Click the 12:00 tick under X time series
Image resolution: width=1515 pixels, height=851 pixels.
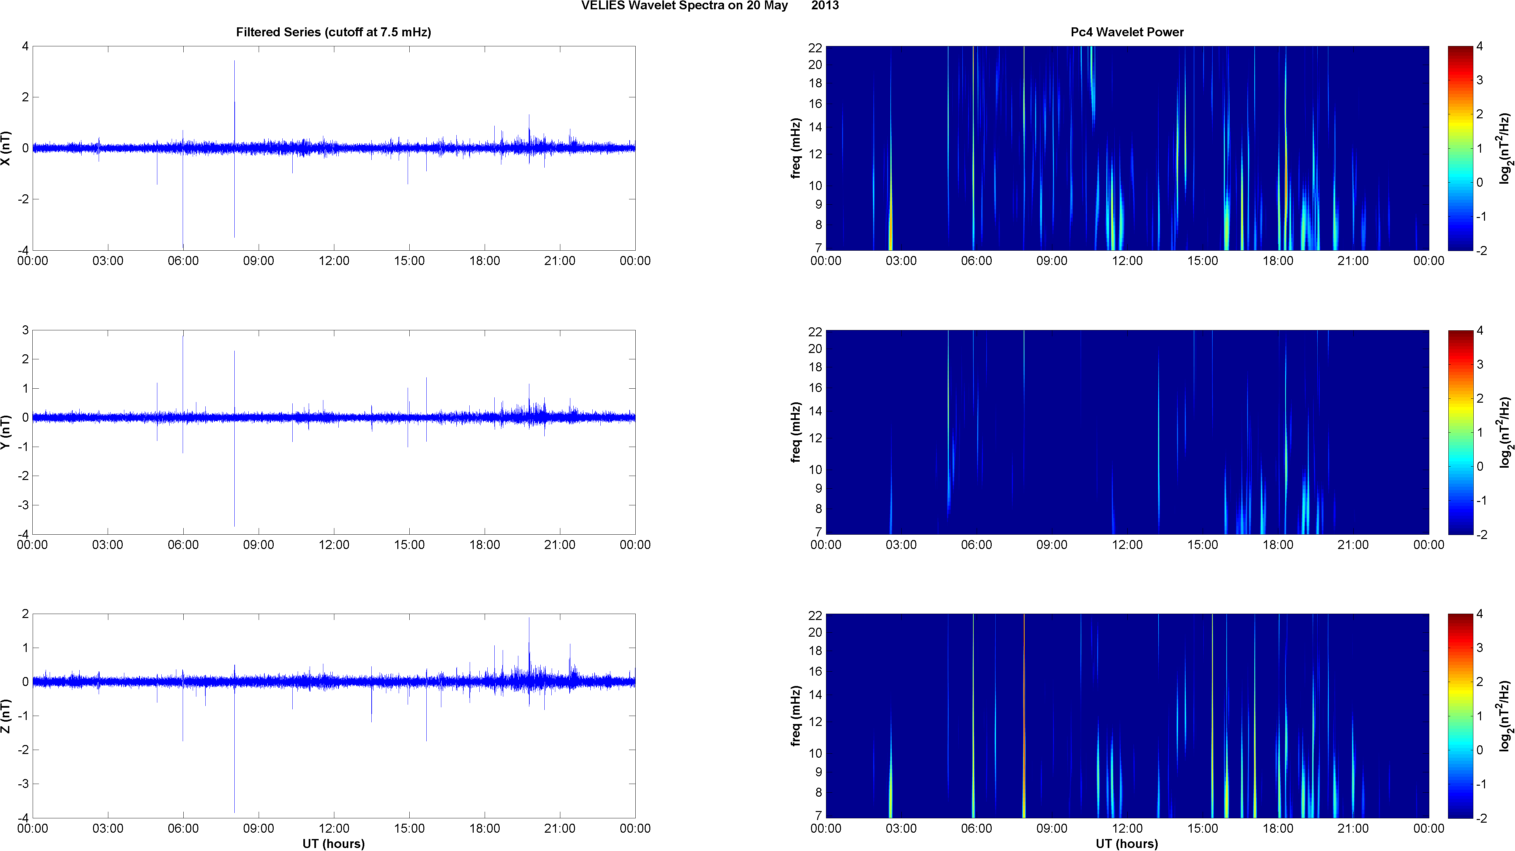334,261
